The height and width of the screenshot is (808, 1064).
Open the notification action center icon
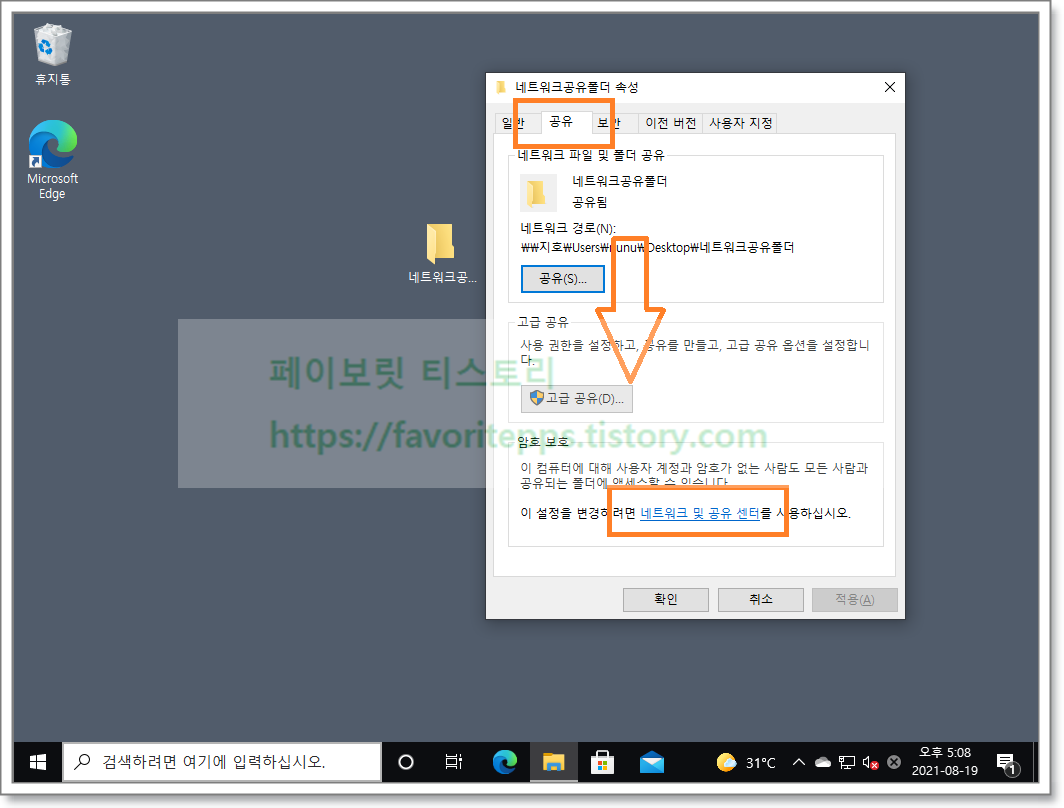tap(1007, 763)
